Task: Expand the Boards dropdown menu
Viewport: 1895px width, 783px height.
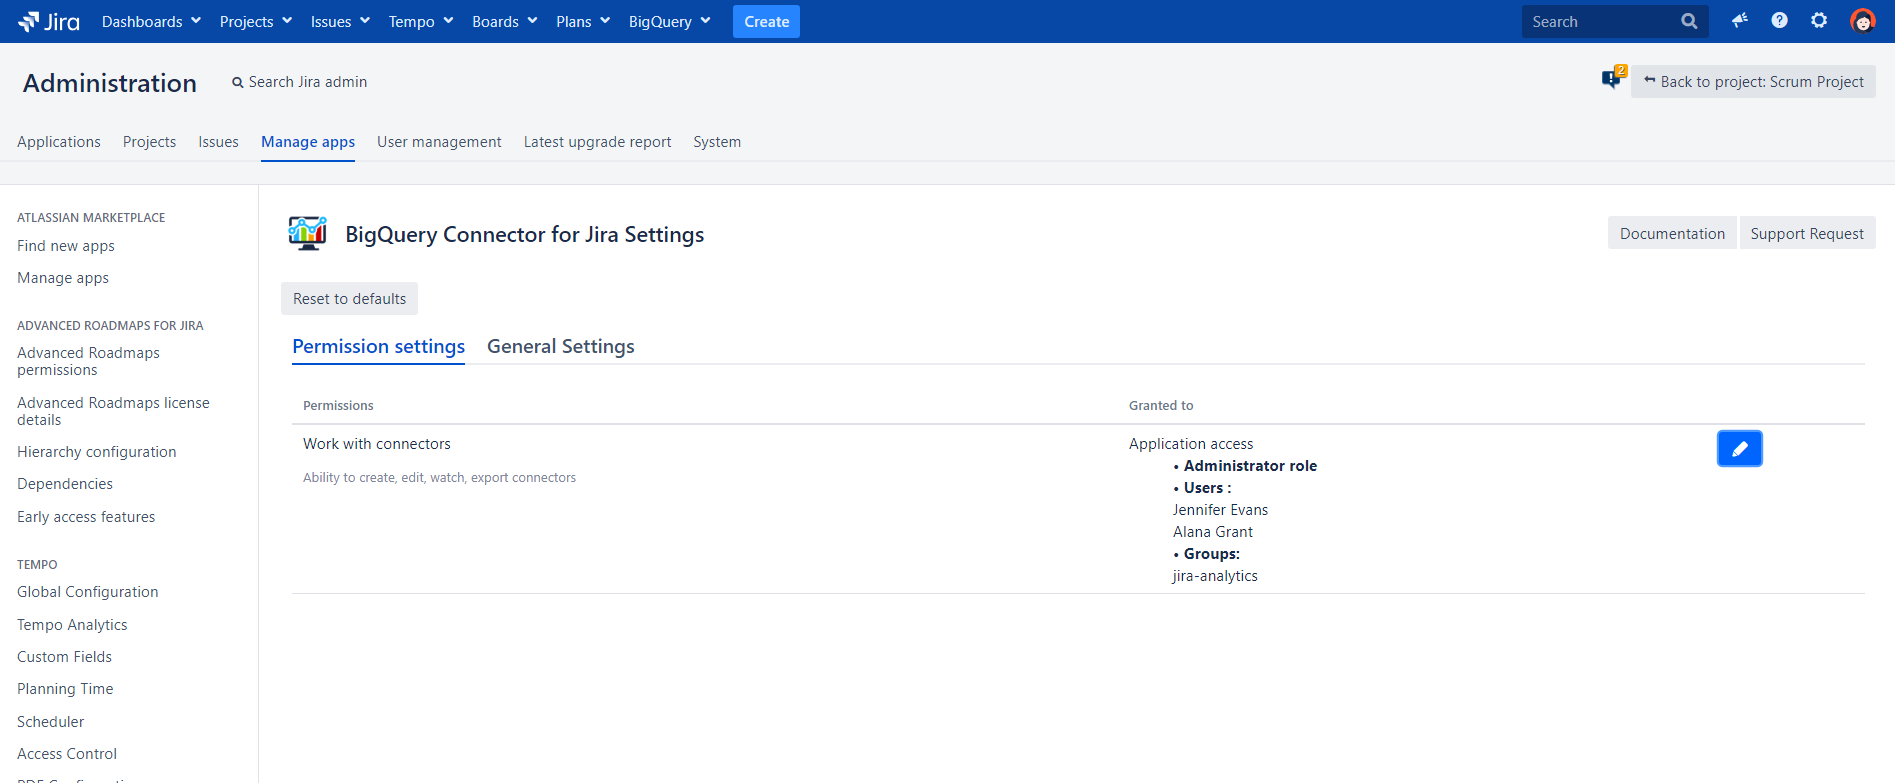Action: (505, 21)
